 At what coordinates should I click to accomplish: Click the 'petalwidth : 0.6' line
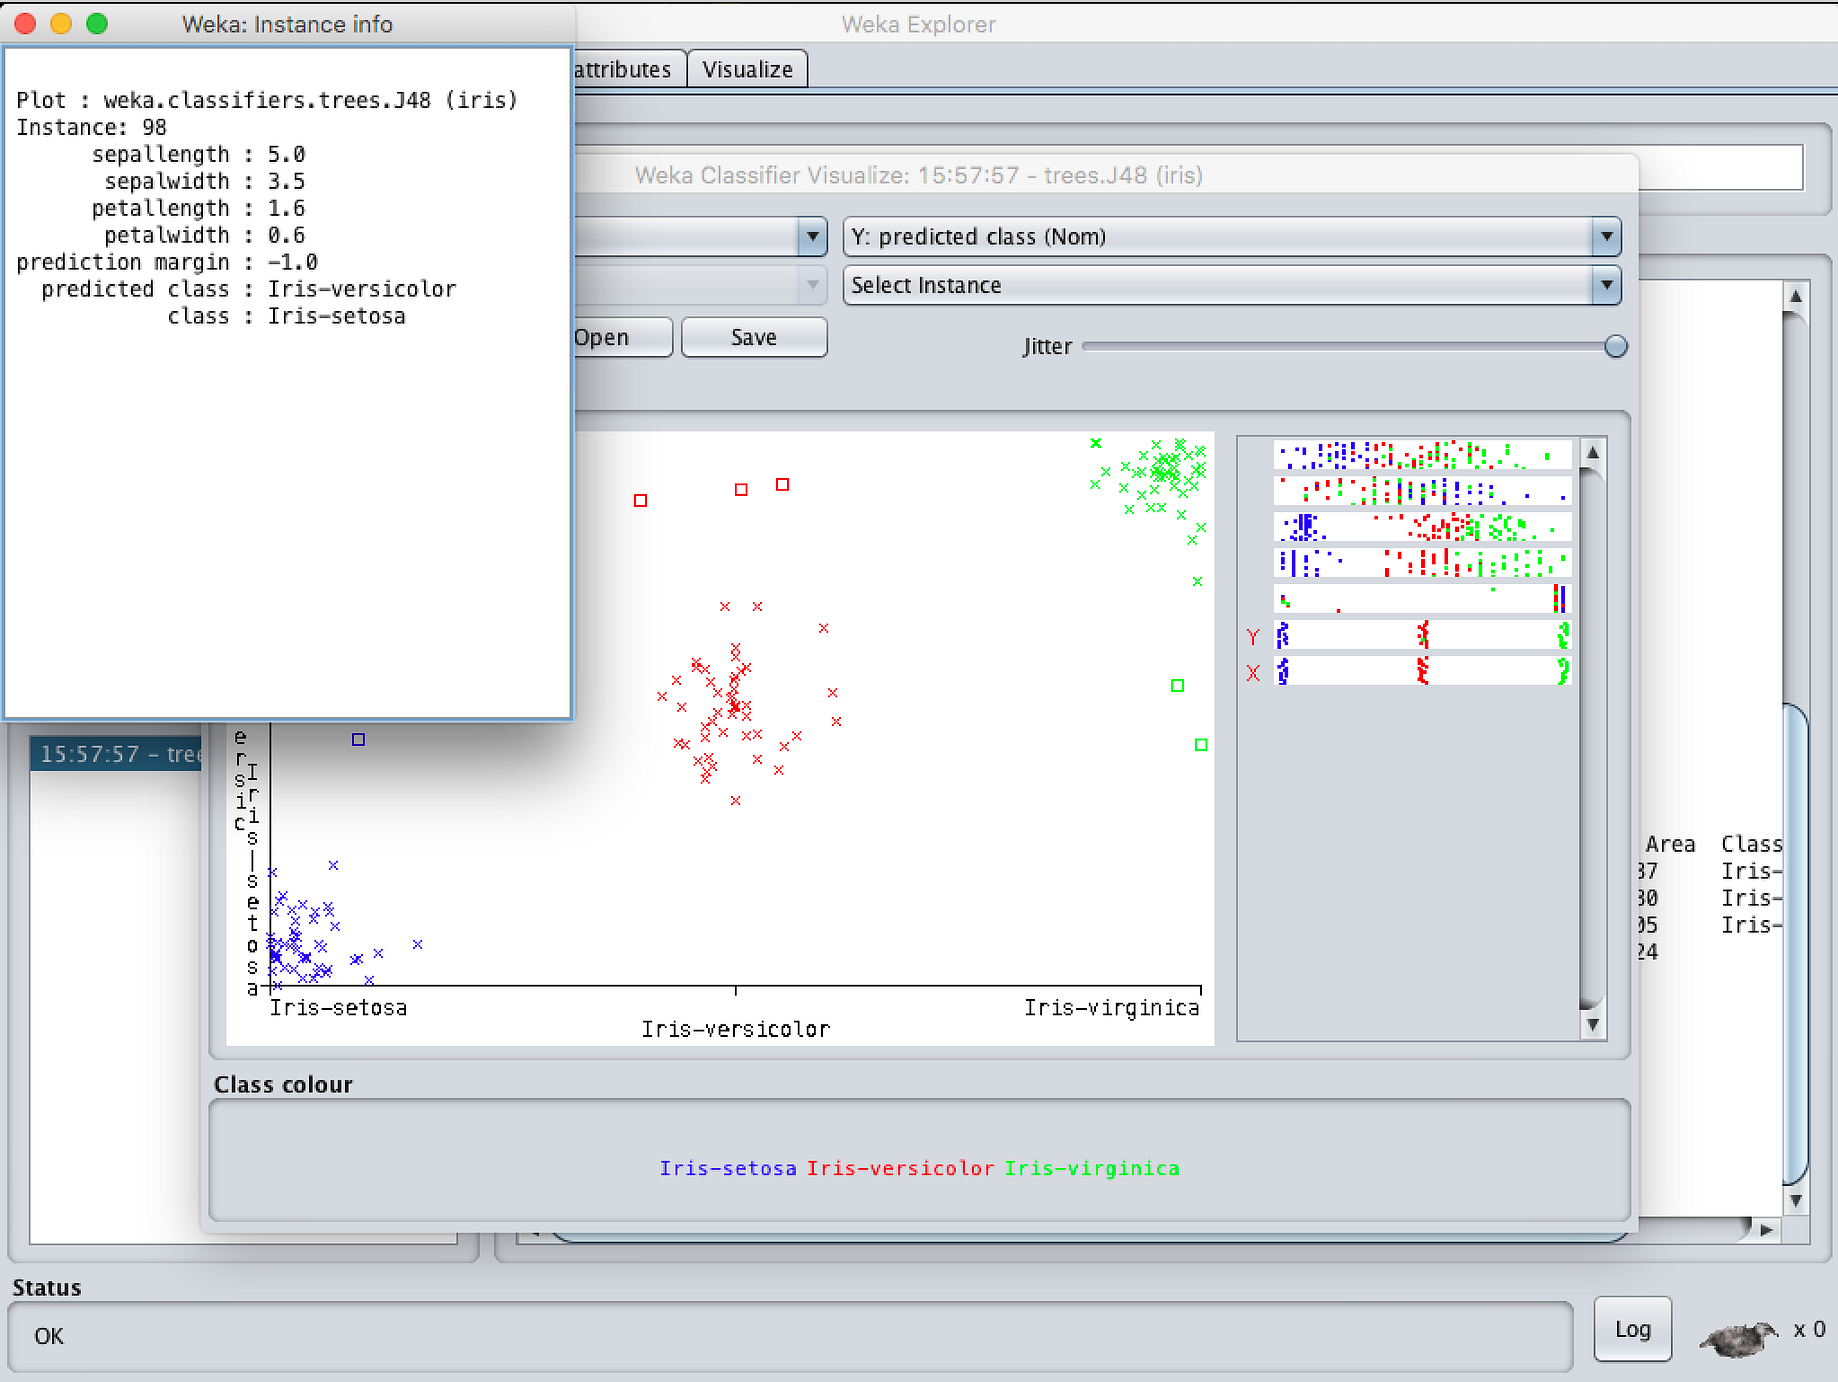click(205, 235)
